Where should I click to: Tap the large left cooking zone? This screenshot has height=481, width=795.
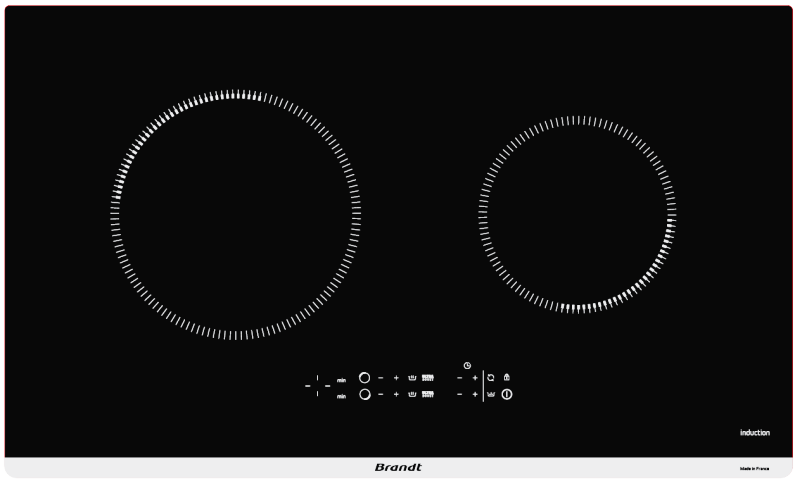[x=236, y=213]
